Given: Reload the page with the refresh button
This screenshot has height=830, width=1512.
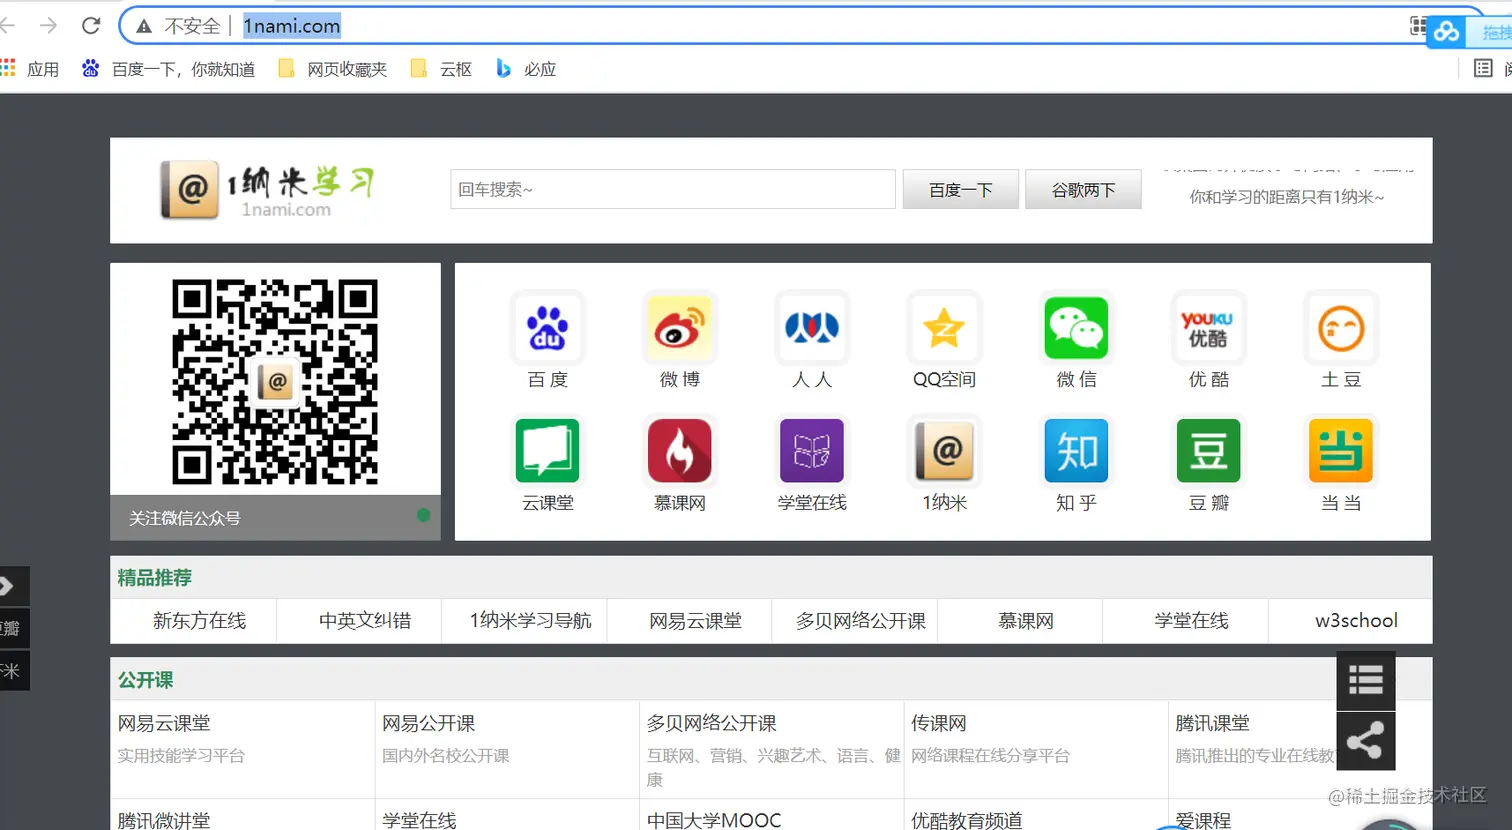Looking at the screenshot, I should tap(91, 26).
